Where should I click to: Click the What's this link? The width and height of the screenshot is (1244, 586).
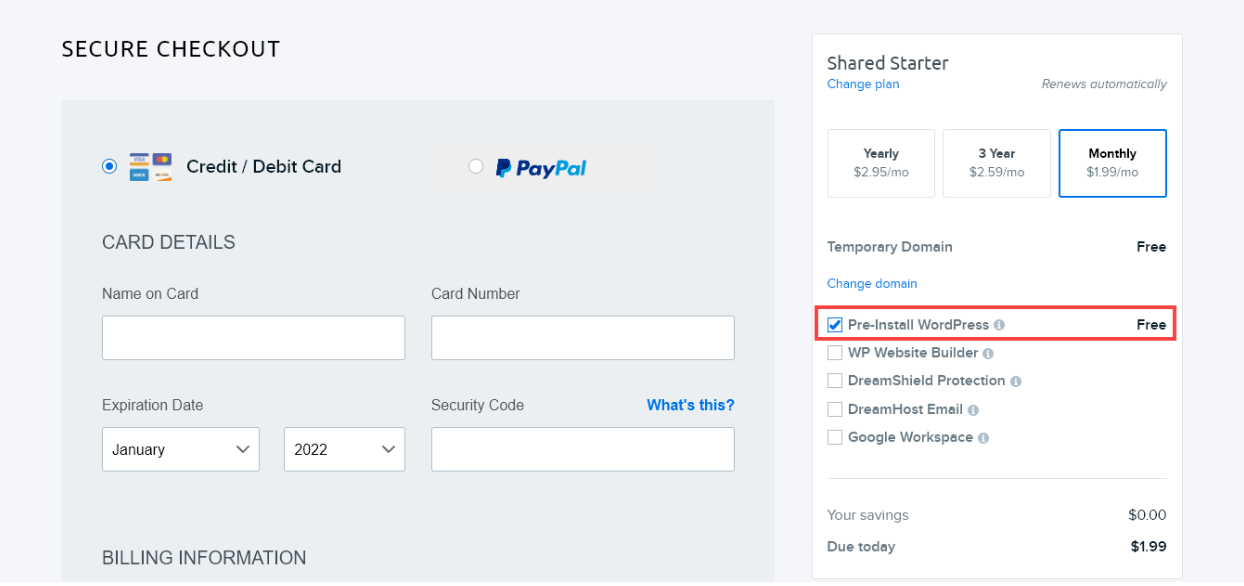pyautogui.click(x=690, y=405)
